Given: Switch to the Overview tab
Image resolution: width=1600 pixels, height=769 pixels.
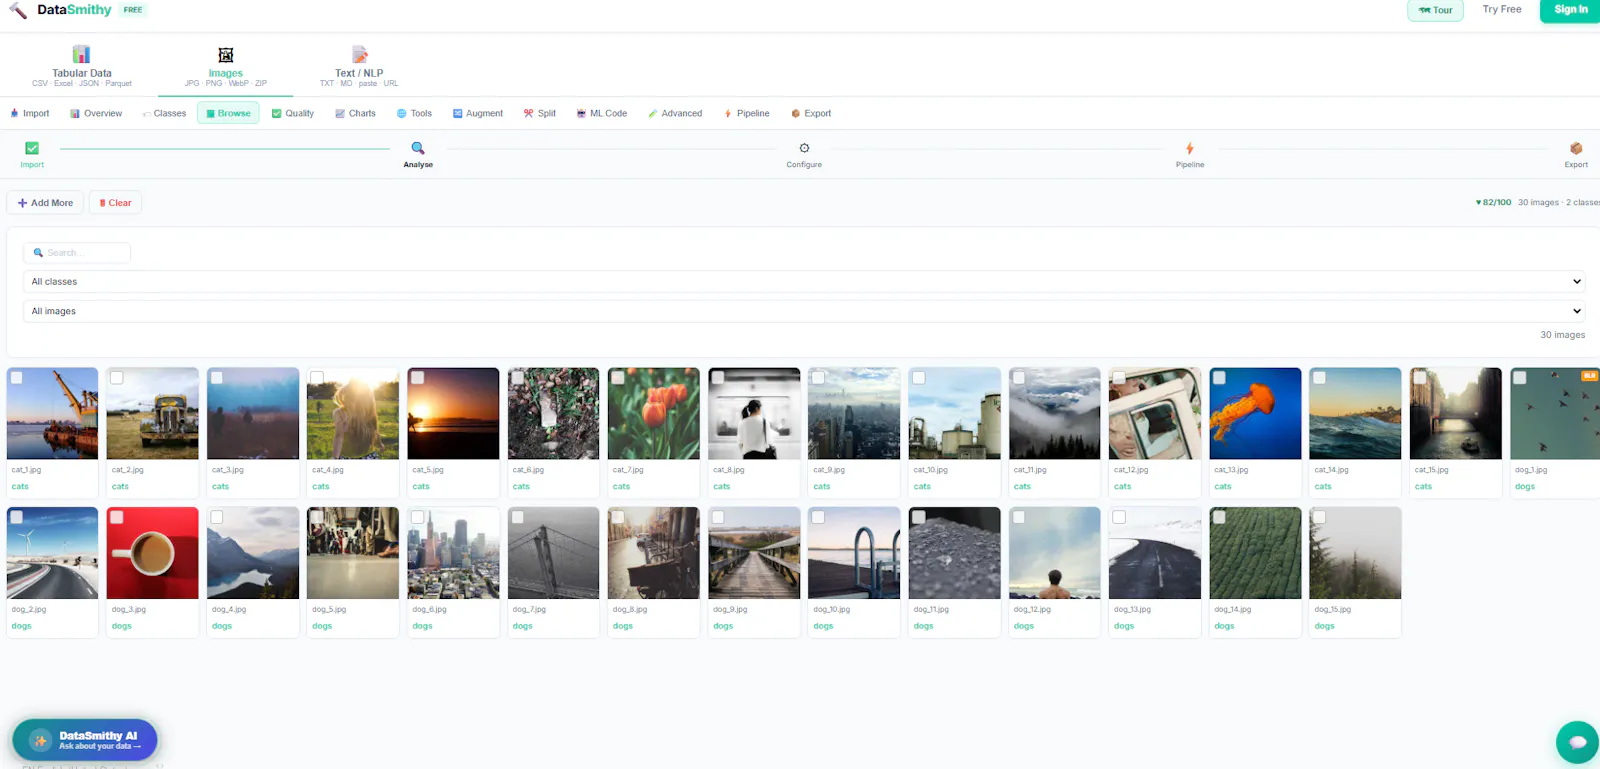Looking at the screenshot, I should point(96,113).
